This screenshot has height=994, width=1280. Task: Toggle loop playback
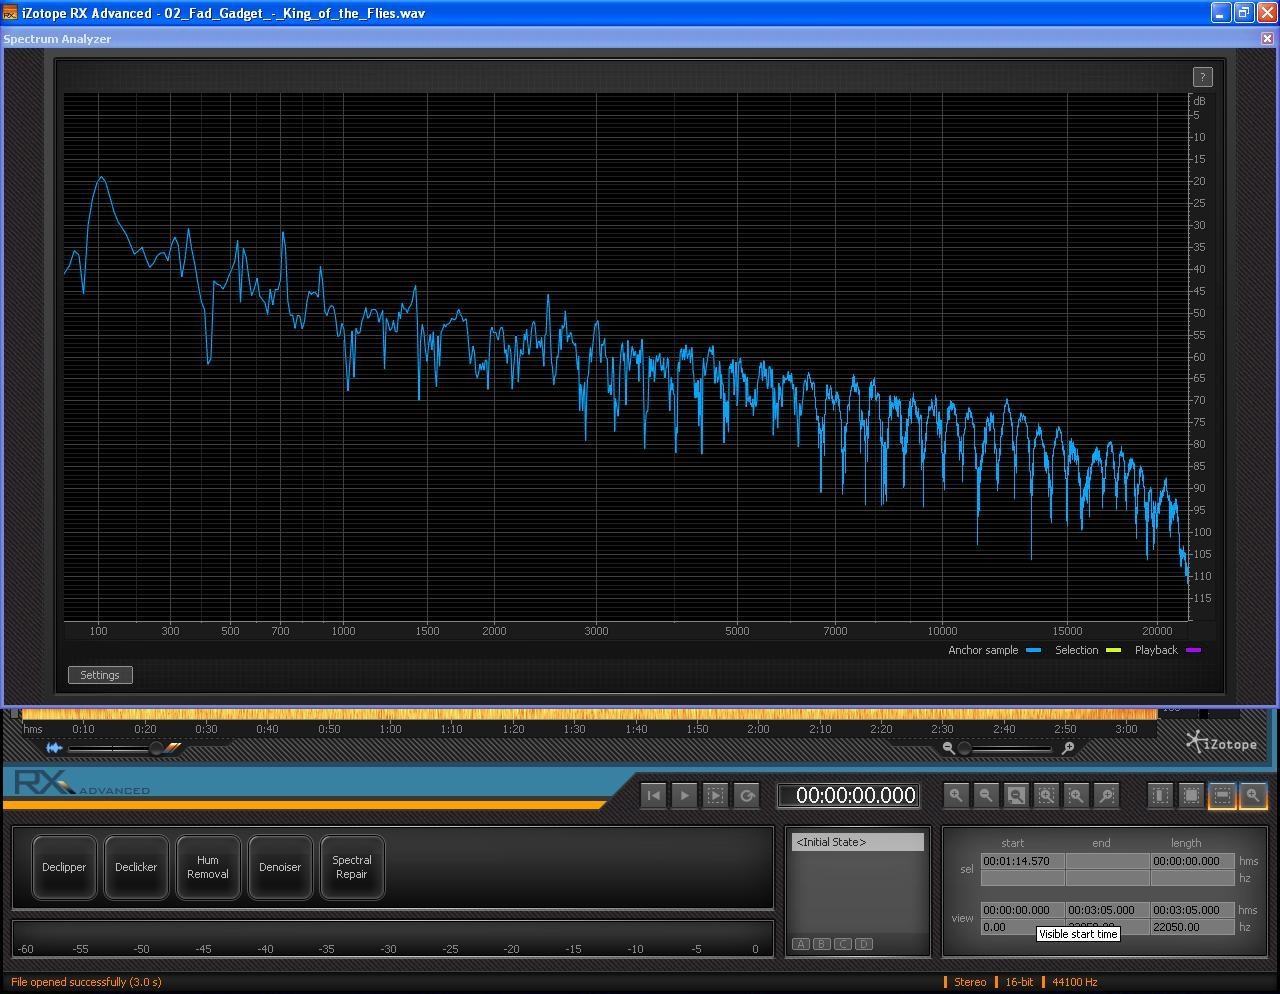point(747,795)
